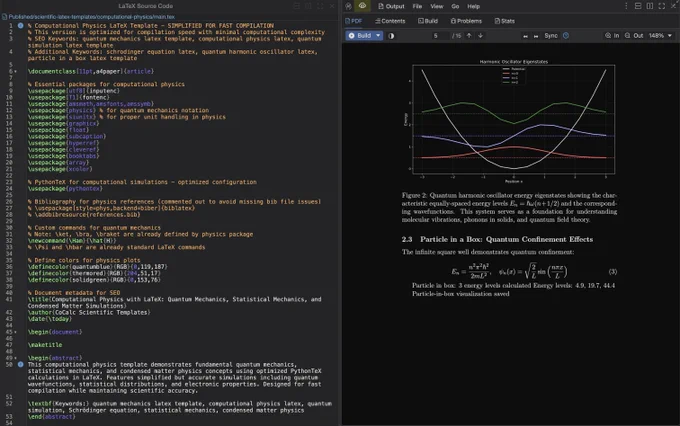Image resolution: width=680 pixels, height=426 pixels.
Task: Open the Stats tab
Action: 505,21
